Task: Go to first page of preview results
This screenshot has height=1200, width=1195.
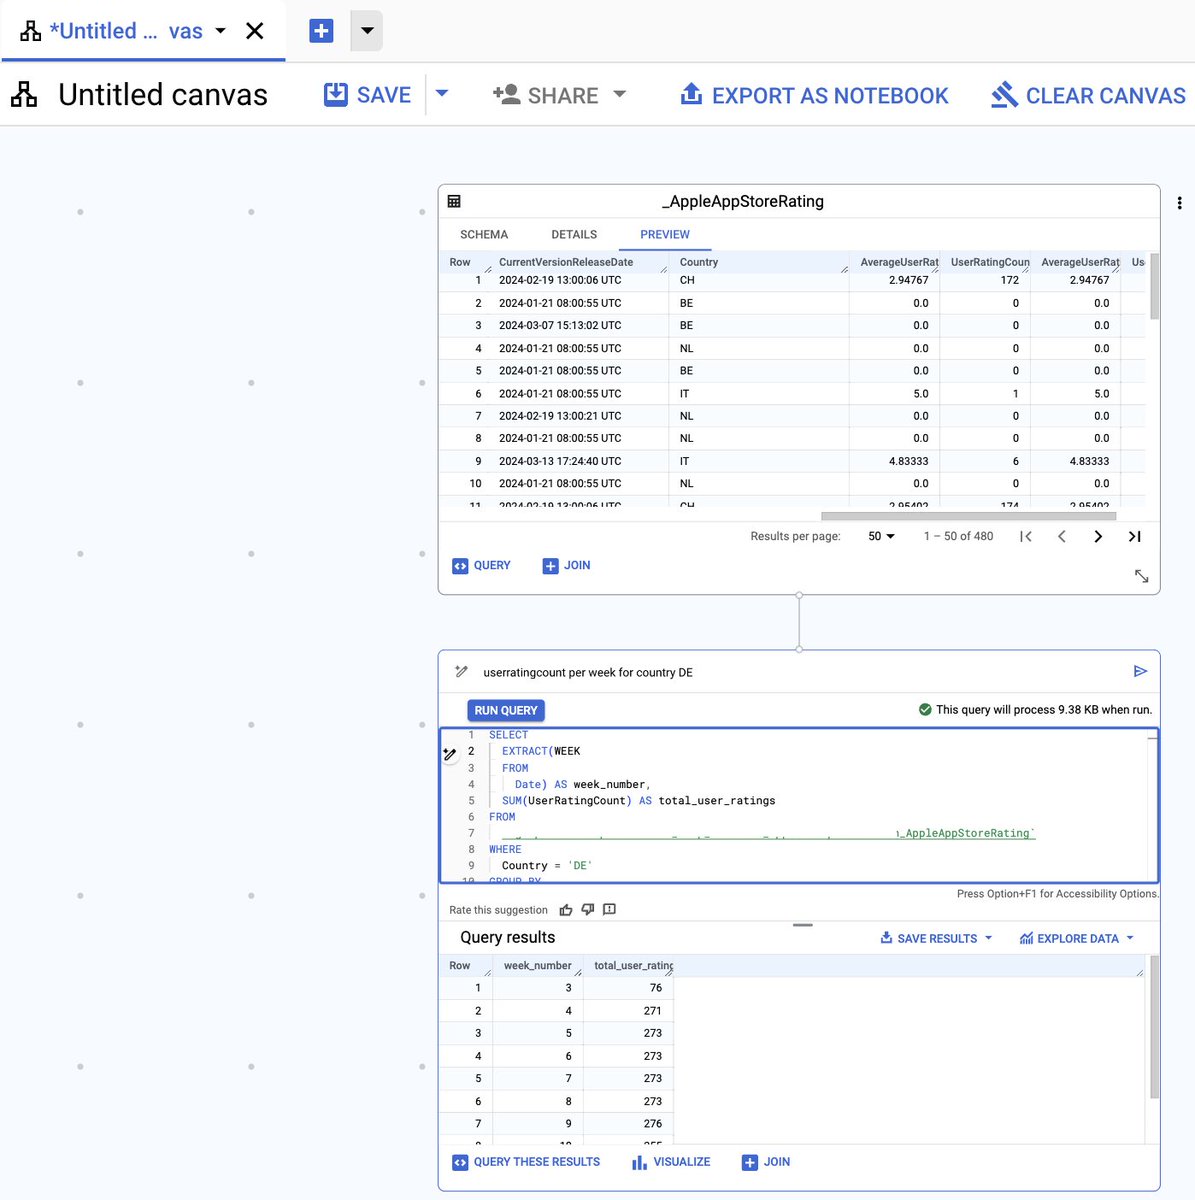Action: (x=1026, y=536)
